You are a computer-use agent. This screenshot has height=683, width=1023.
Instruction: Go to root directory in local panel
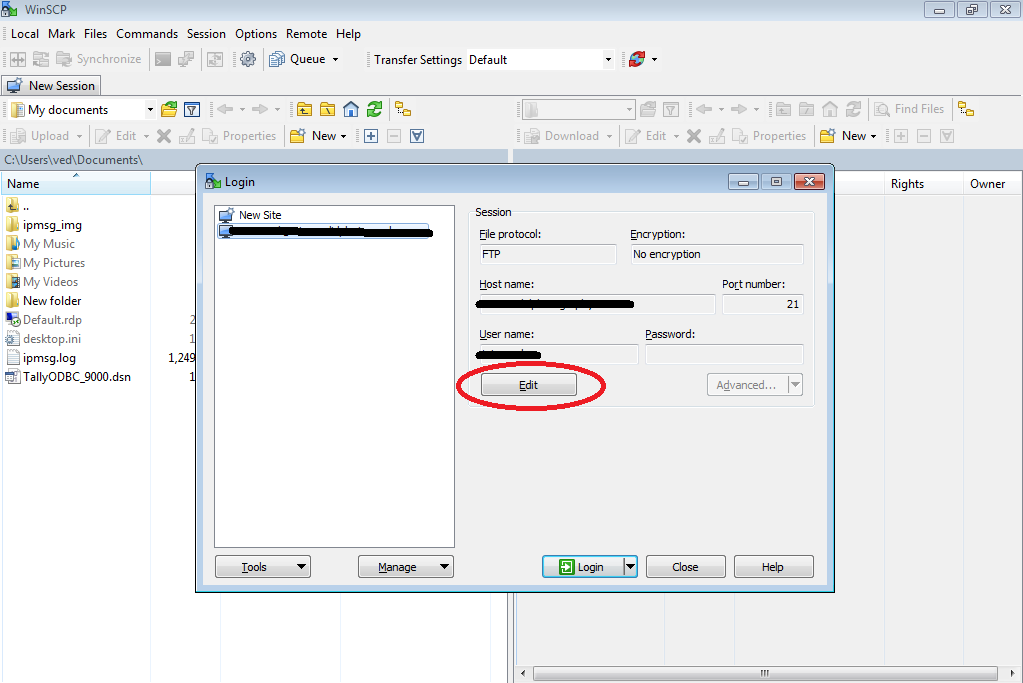point(328,110)
